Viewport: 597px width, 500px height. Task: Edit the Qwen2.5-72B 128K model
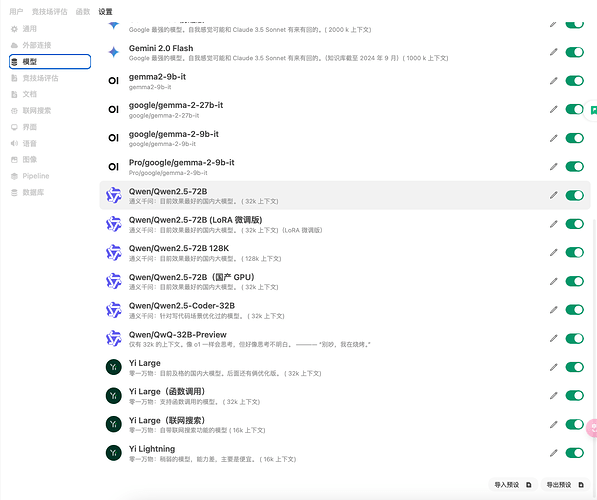coord(554,252)
